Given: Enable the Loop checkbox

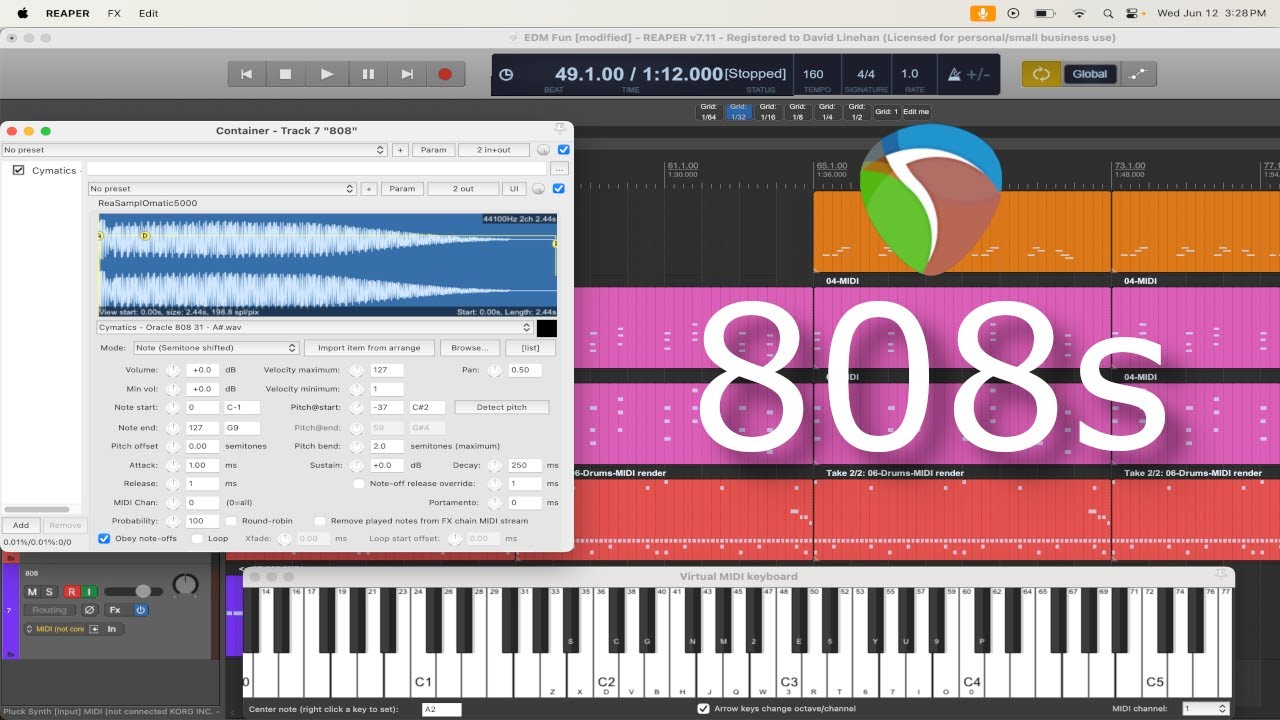Looking at the screenshot, I should coord(197,539).
